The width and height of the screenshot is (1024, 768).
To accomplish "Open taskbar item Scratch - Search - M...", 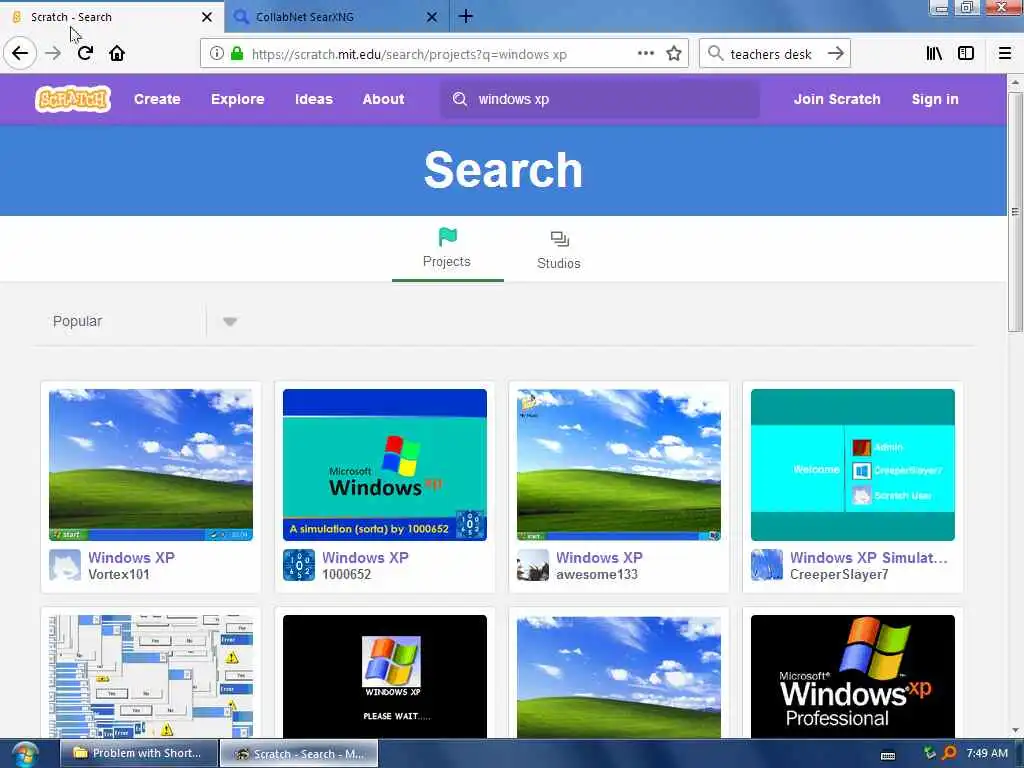I will tap(299, 754).
